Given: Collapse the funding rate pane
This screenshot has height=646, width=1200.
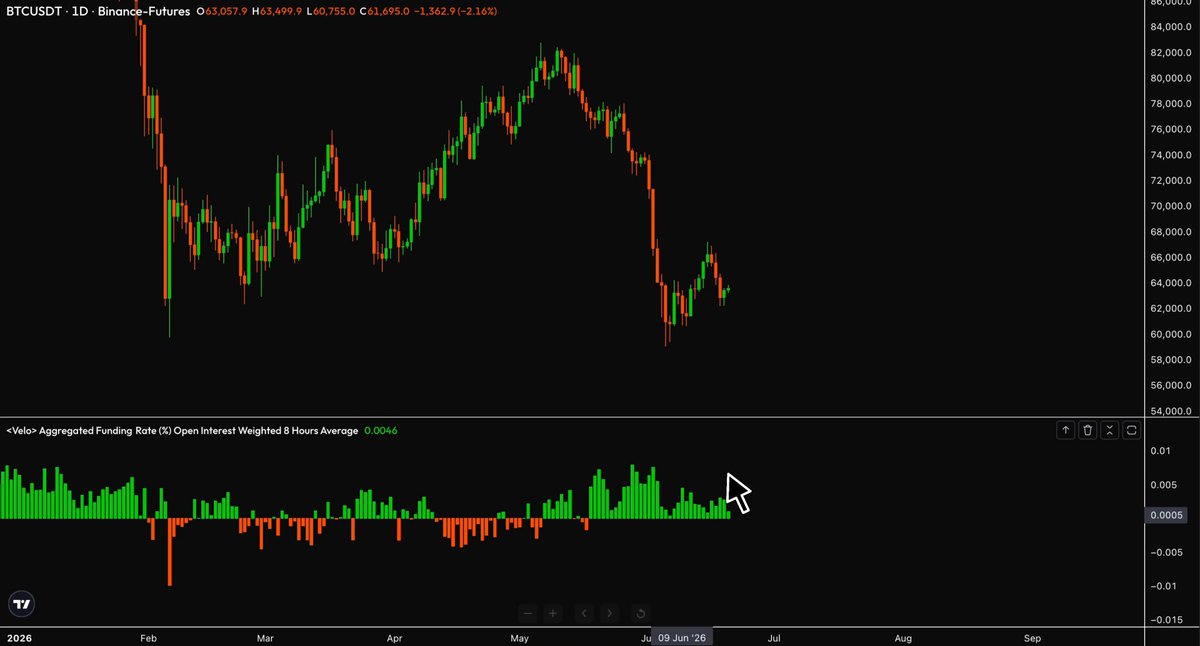Looking at the screenshot, I should (x=1110, y=430).
